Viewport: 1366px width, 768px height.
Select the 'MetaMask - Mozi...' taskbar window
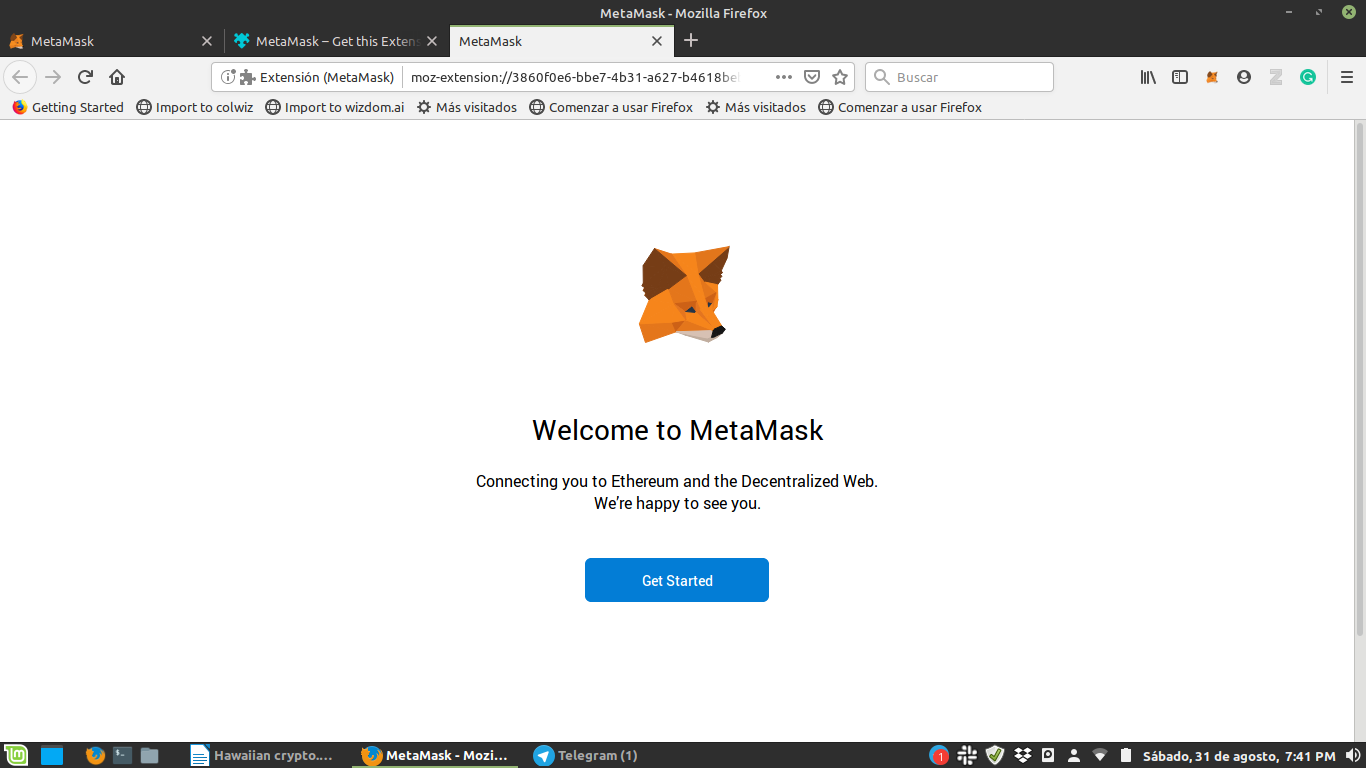436,755
